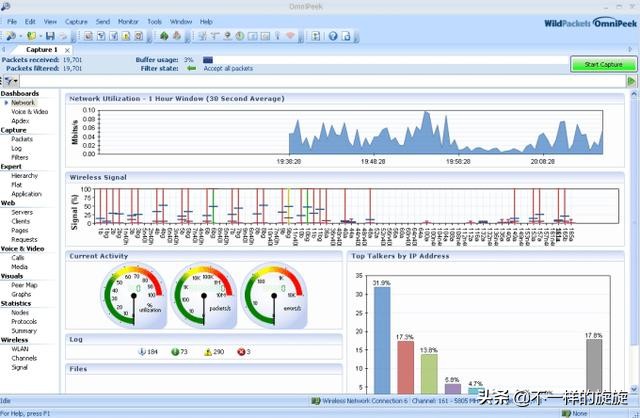Click the greyed-out Print toolbar icon
This screenshot has height=418, width=640.
pos(63,36)
